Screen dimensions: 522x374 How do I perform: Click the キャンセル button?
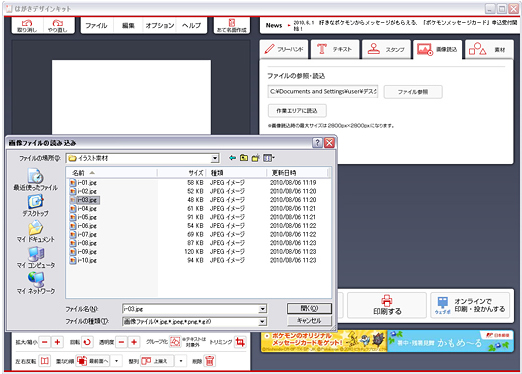pyautogui.click(x=309, y=321)
